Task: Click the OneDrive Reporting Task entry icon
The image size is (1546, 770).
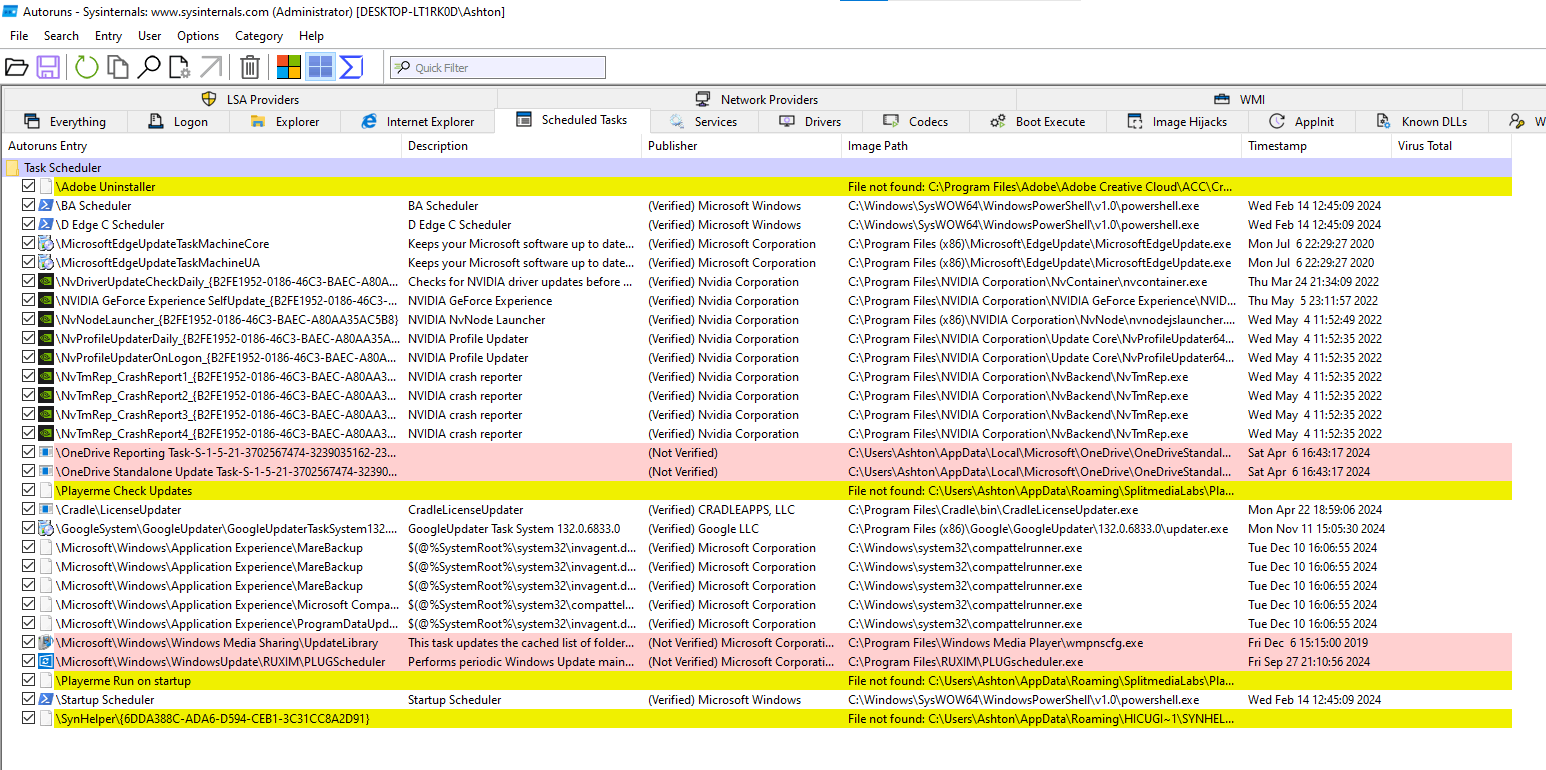Action: click(46, 453)
